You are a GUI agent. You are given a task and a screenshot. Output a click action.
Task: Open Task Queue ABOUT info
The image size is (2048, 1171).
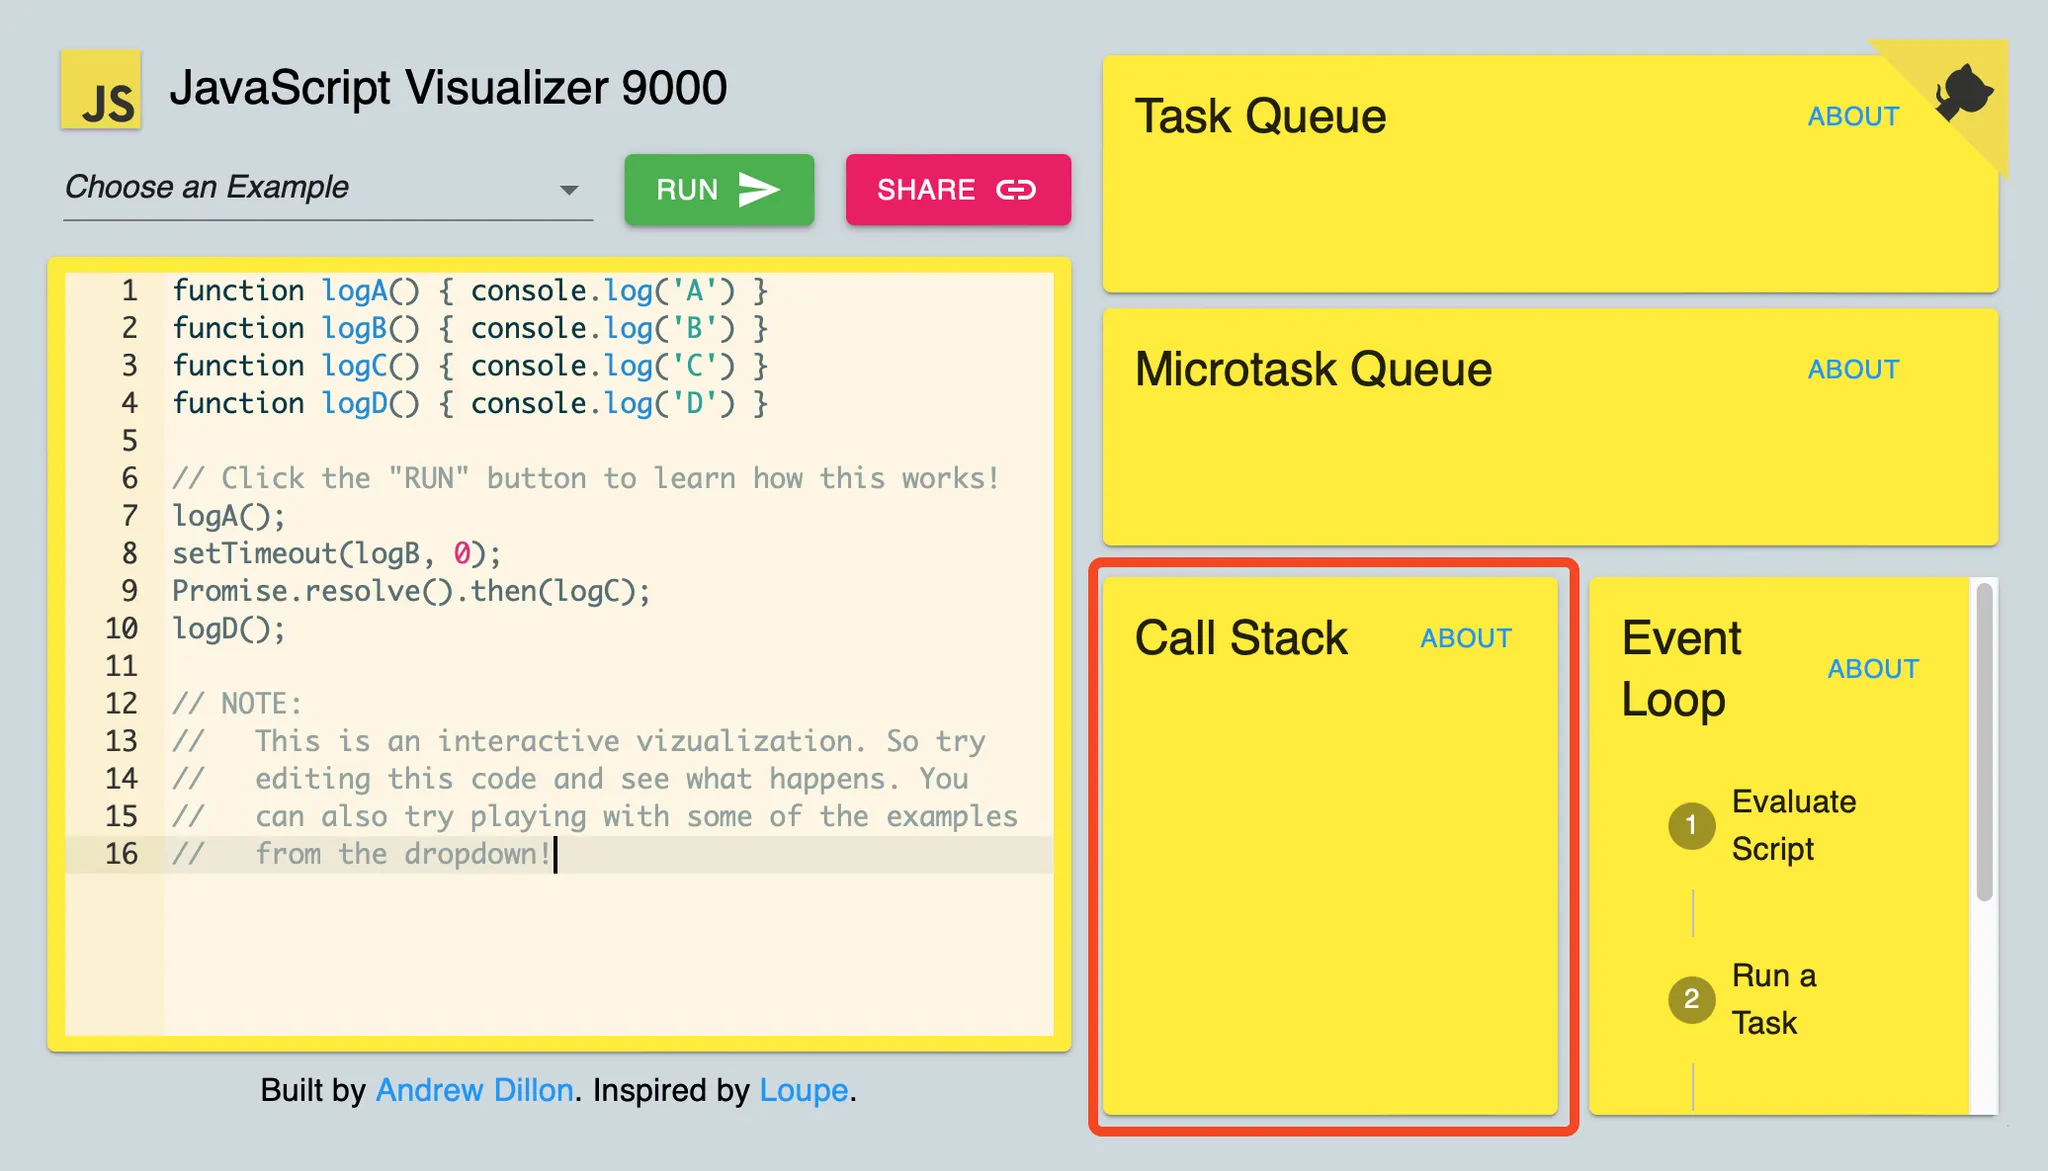coord(1852,117)
